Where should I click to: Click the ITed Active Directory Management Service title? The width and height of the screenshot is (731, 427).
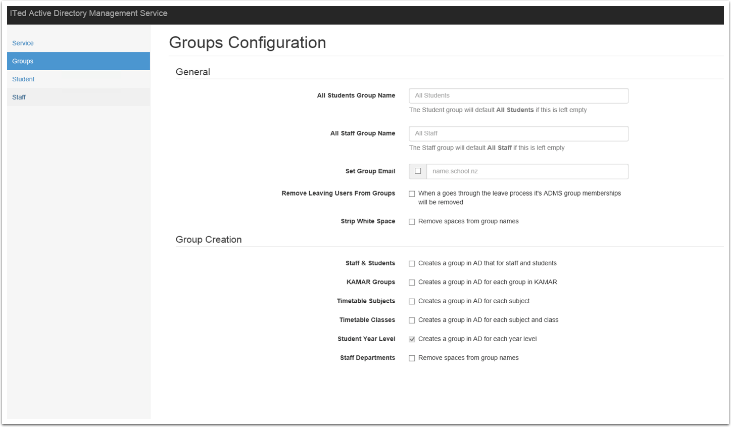point(87,13)
